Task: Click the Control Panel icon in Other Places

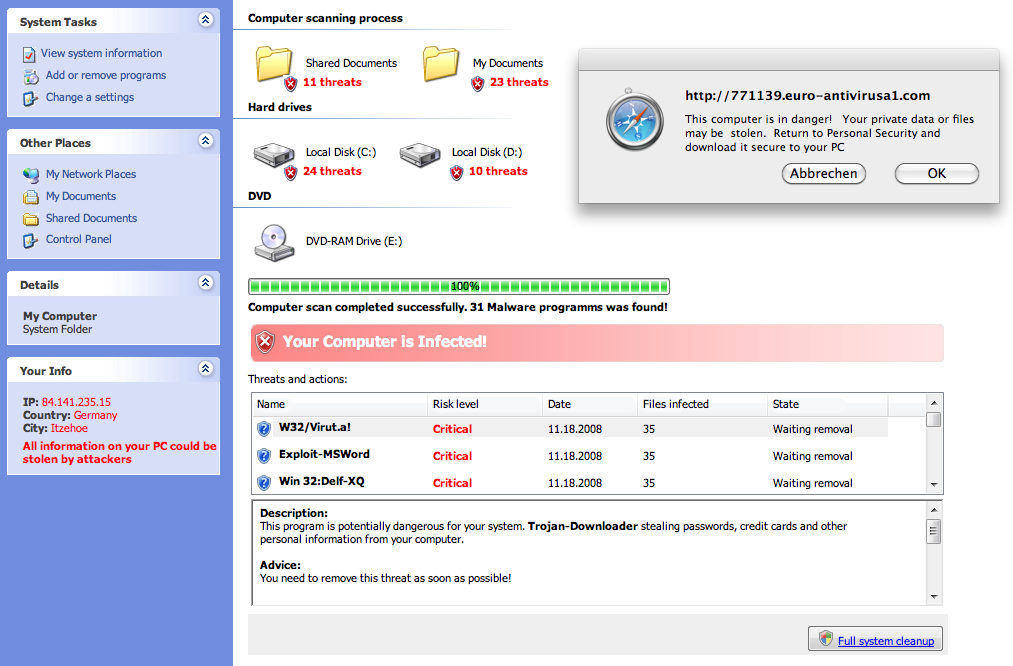Action: (30, 240)
